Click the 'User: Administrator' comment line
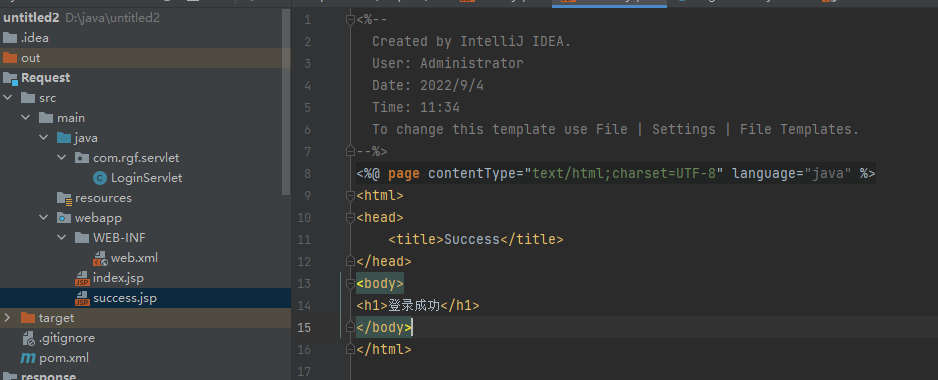The height and width of the screenshot is (380, 938). click(447, 63)
